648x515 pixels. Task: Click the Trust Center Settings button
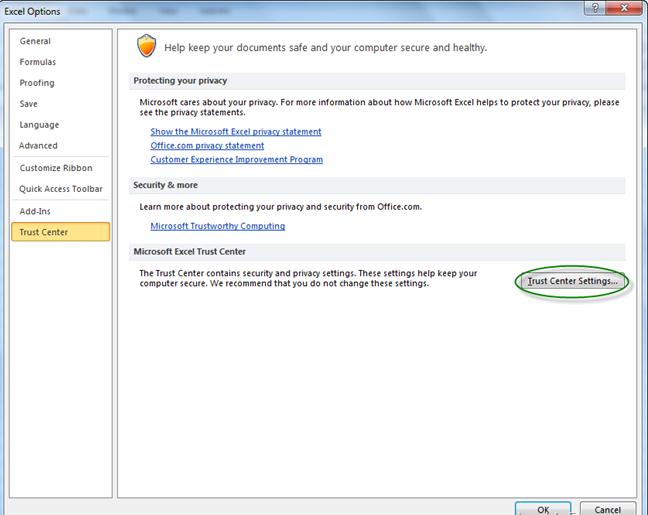click(x=572, y=281)
